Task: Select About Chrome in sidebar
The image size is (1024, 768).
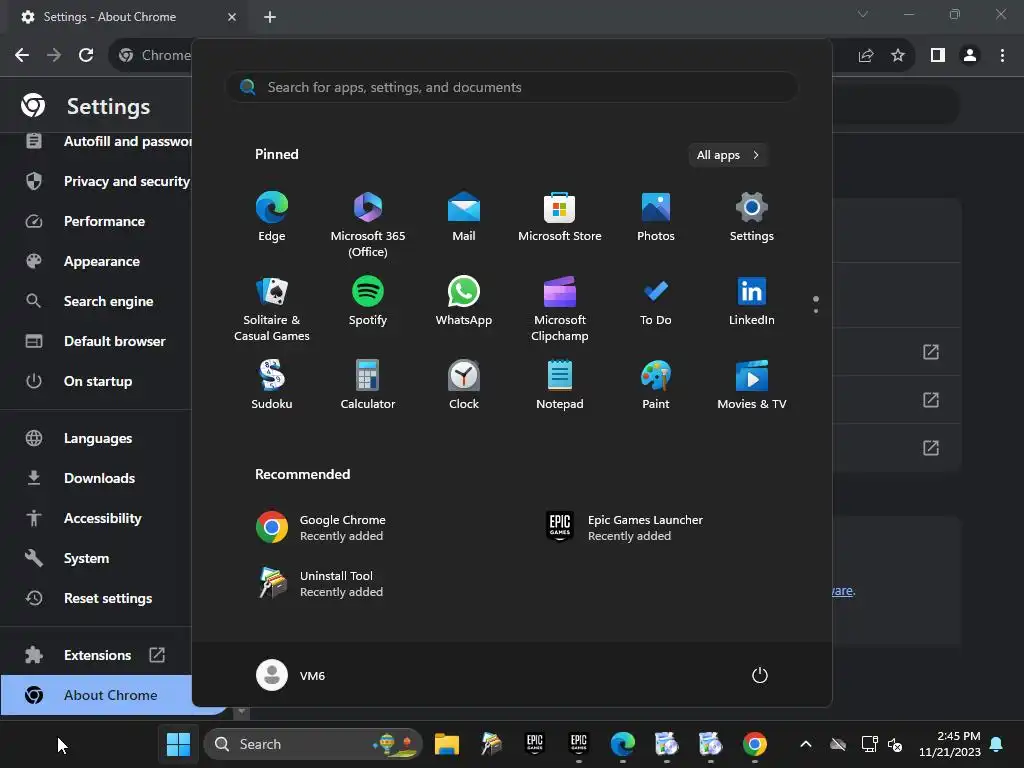Action: [97, 695]
